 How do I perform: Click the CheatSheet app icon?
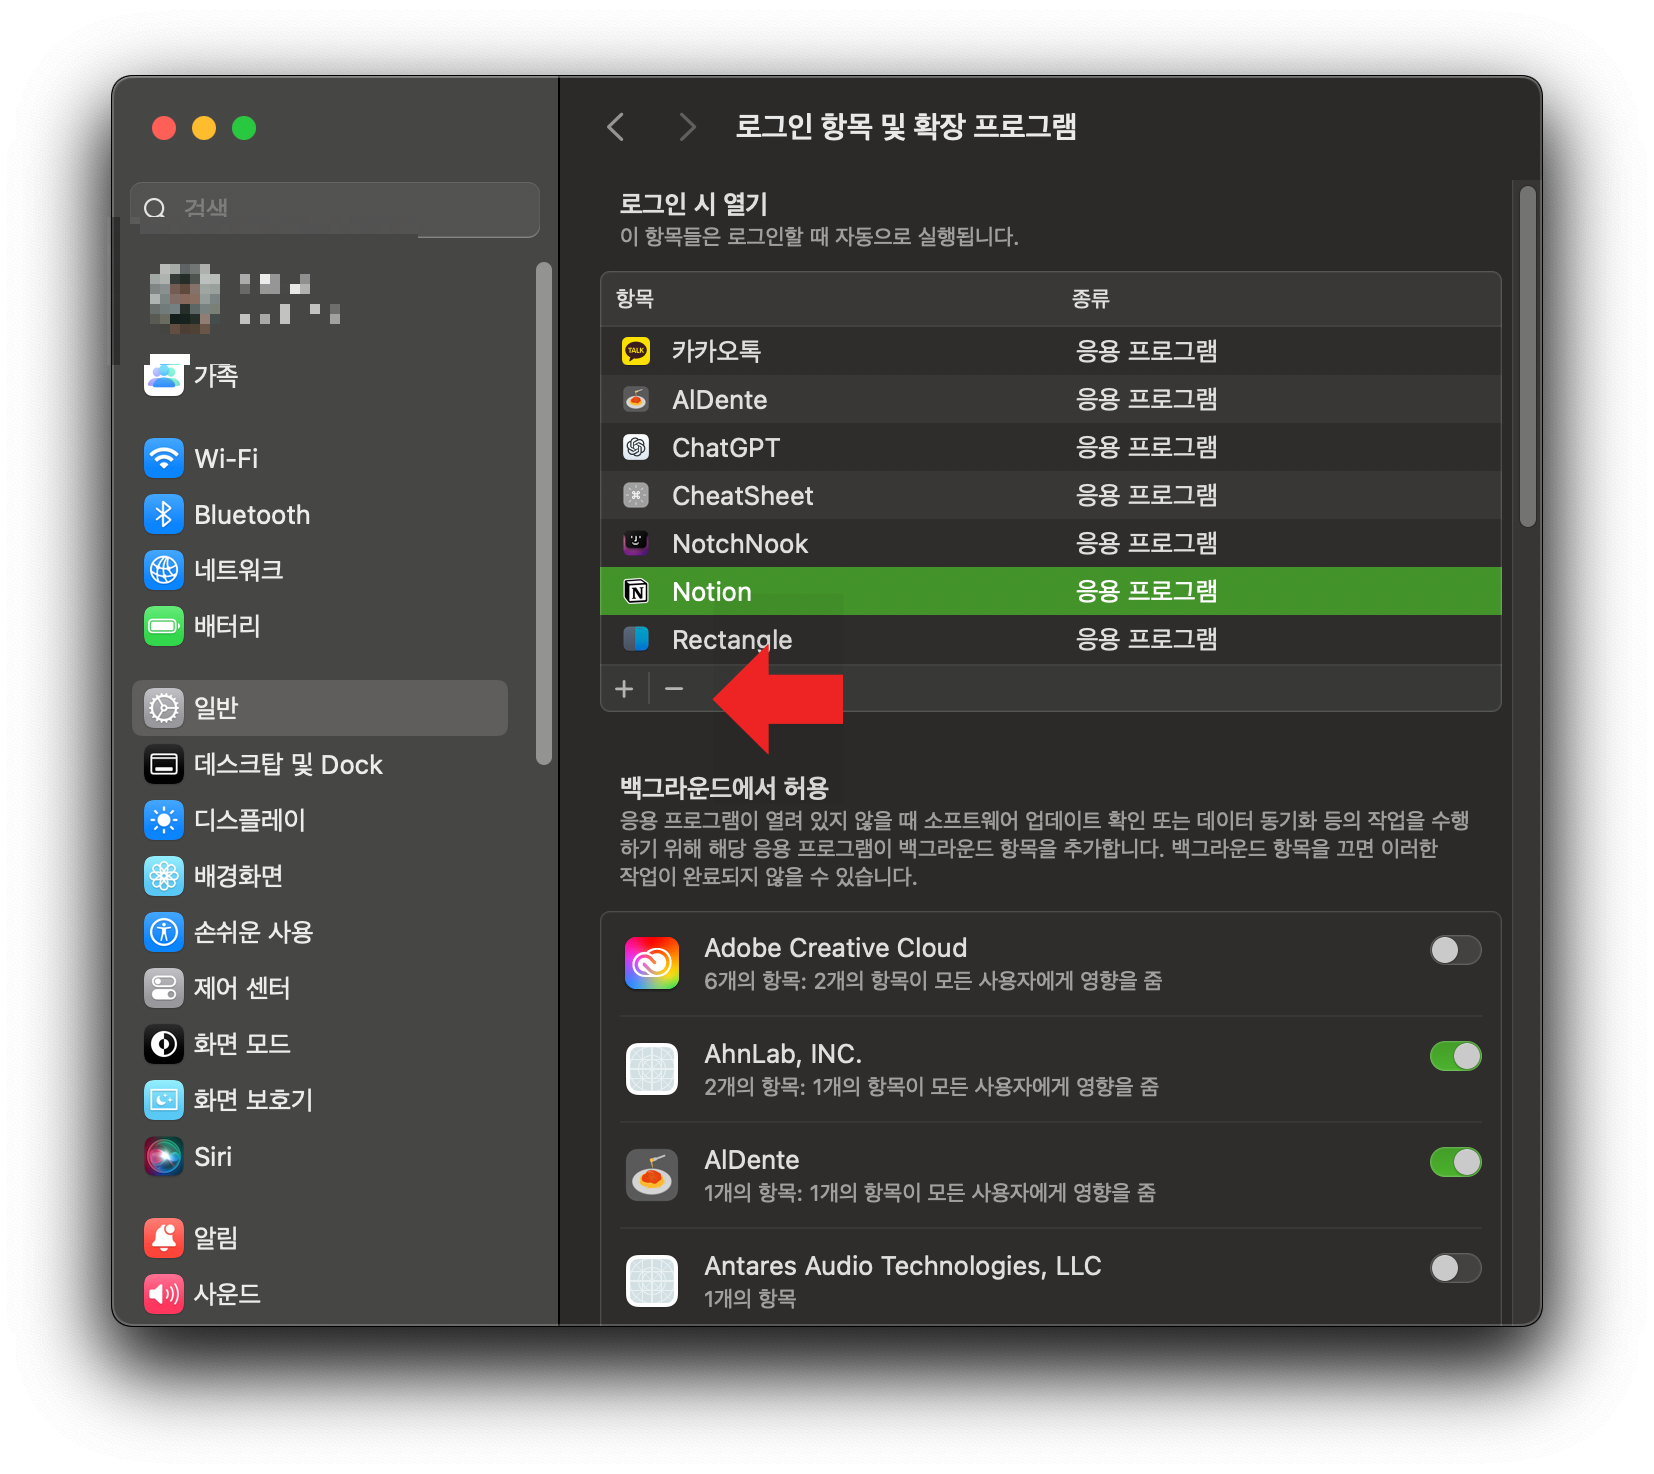636,495
